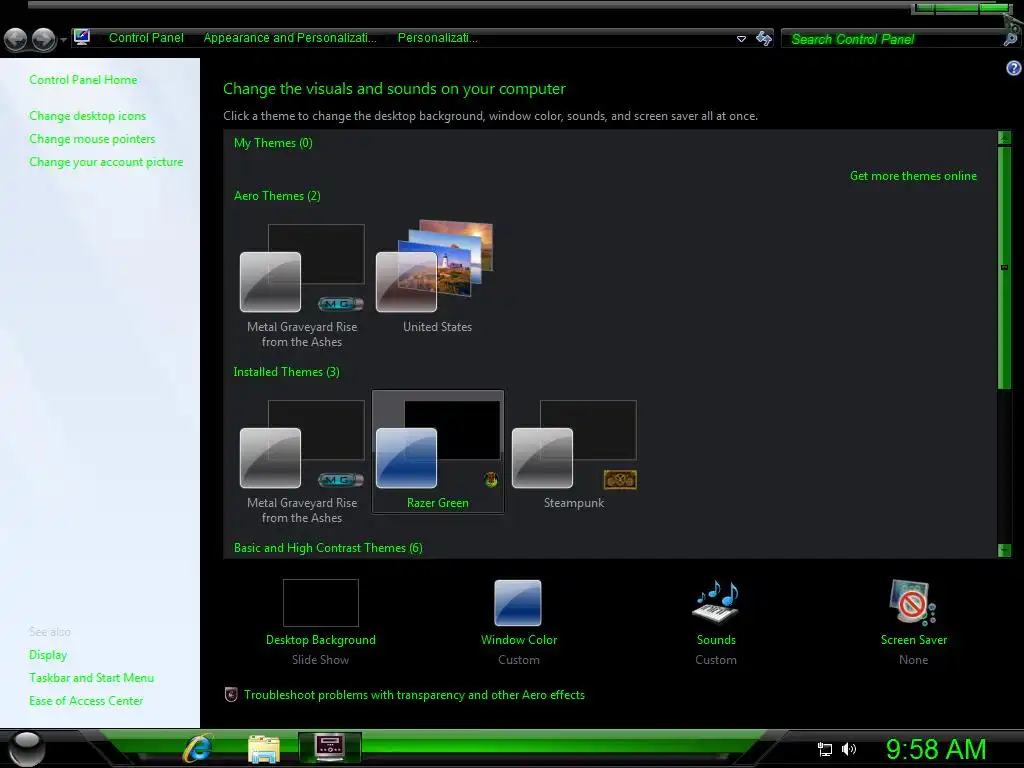Refresh the page using the refresh icon
The height and width of the screenshot is (768, 1024).
[x=763, y=39]
